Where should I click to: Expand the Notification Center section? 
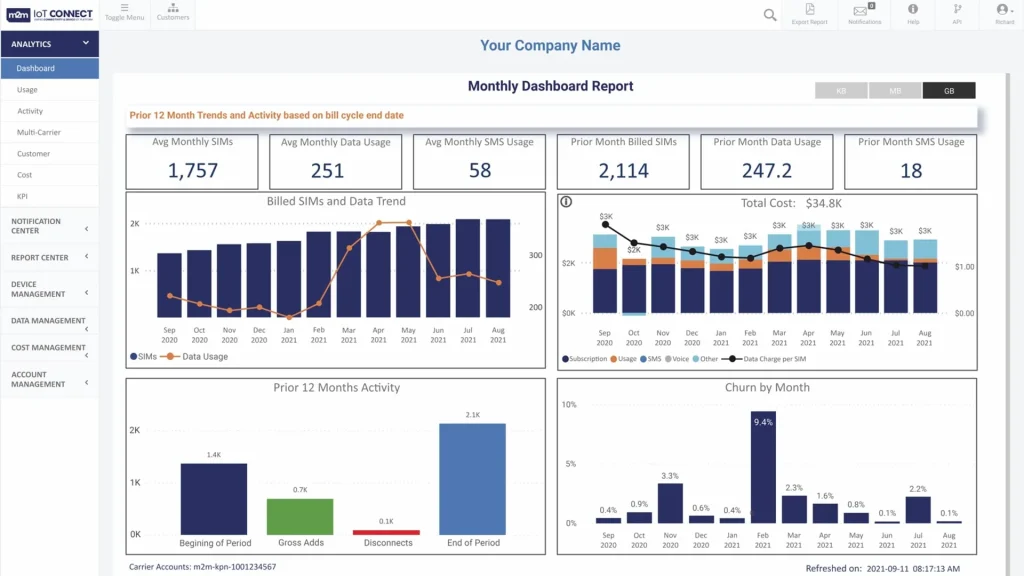pyautogui.click(x=86, y=229)
